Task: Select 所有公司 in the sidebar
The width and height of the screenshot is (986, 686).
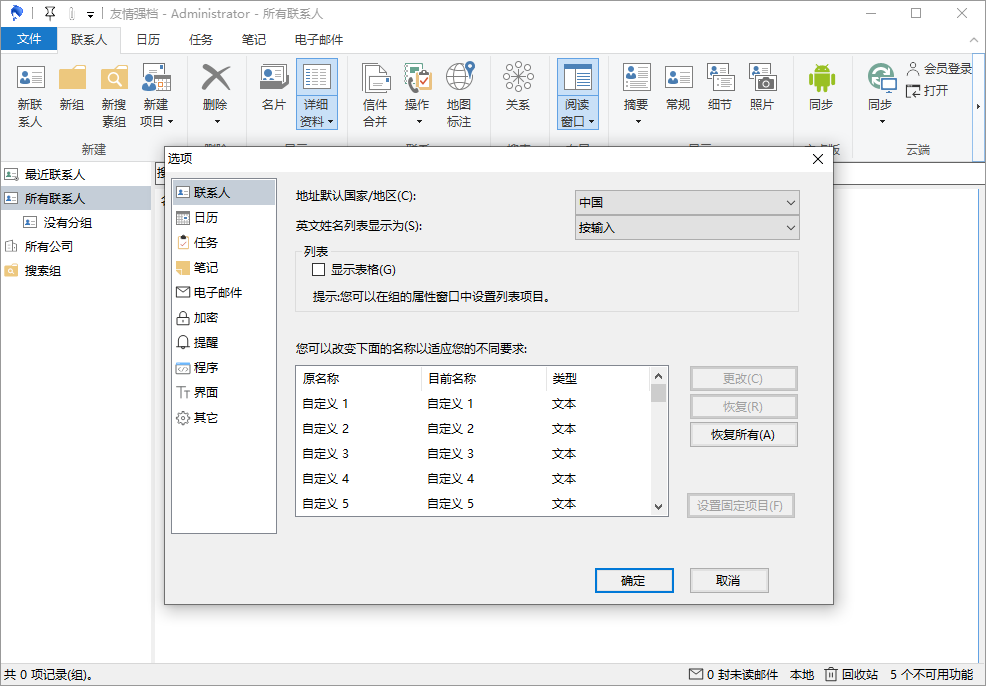Action: [x=48, y=246]
